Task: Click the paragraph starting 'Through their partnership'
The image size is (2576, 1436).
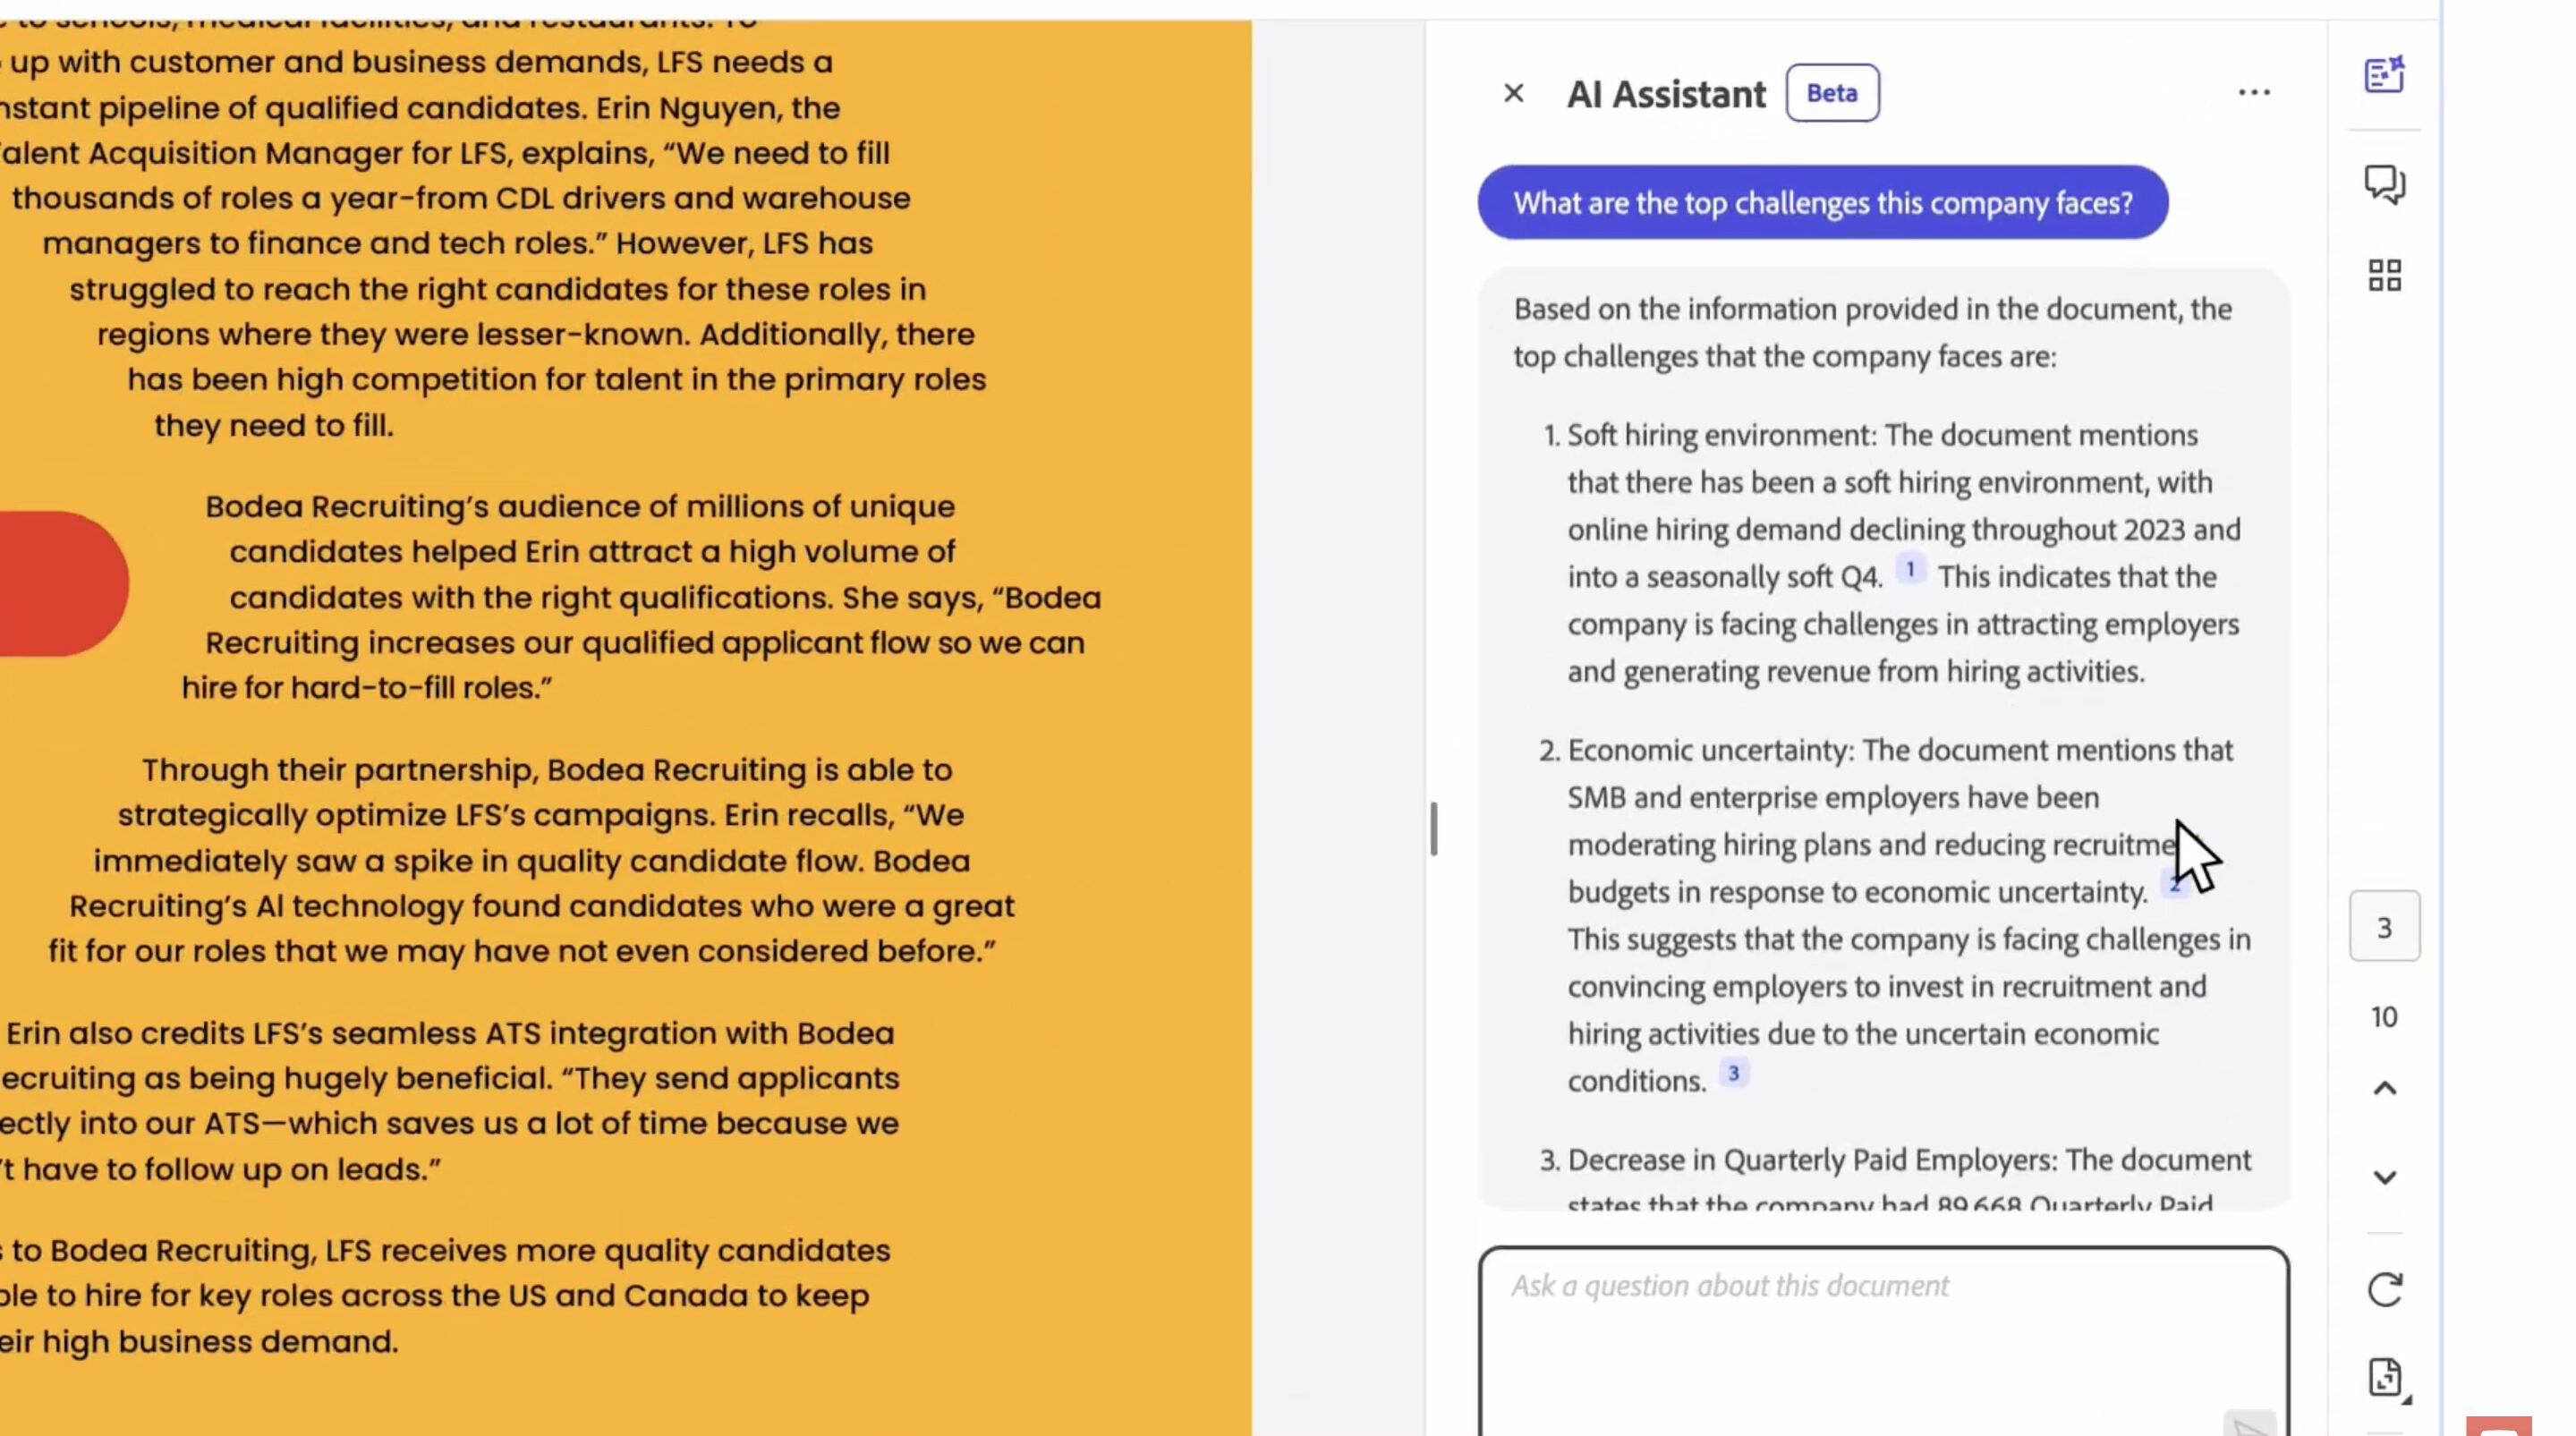Action: click(x=532, y=860)
